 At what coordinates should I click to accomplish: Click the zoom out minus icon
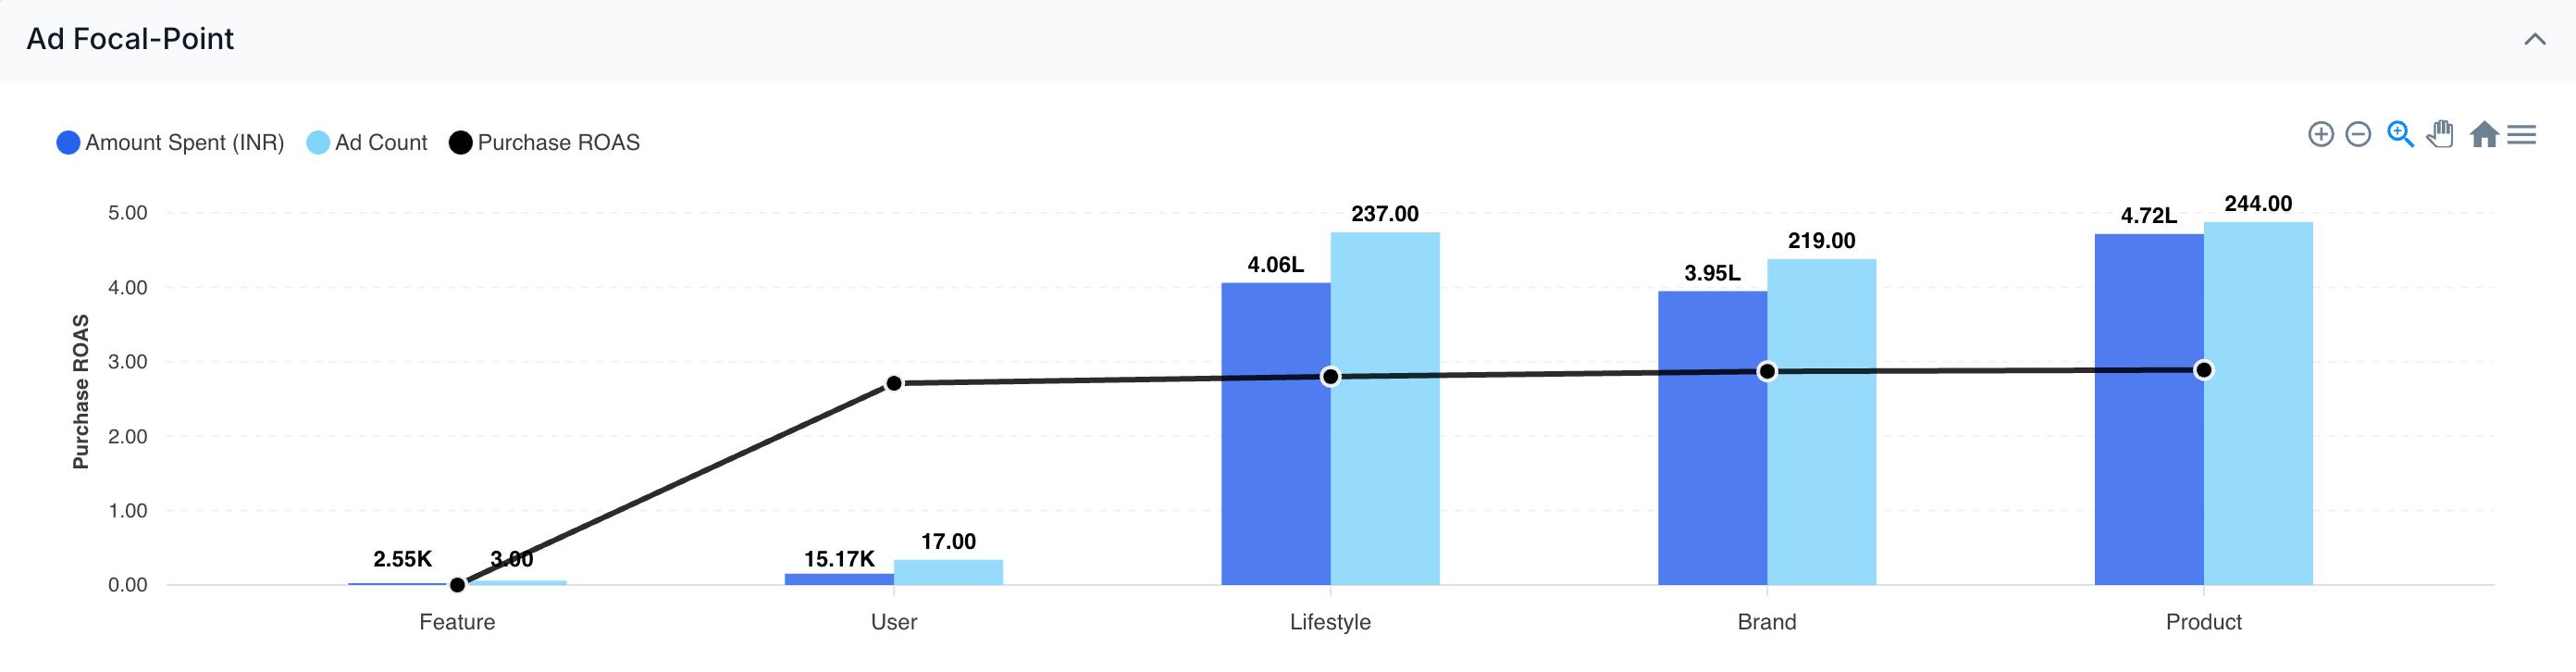(x=2358, y=134)
